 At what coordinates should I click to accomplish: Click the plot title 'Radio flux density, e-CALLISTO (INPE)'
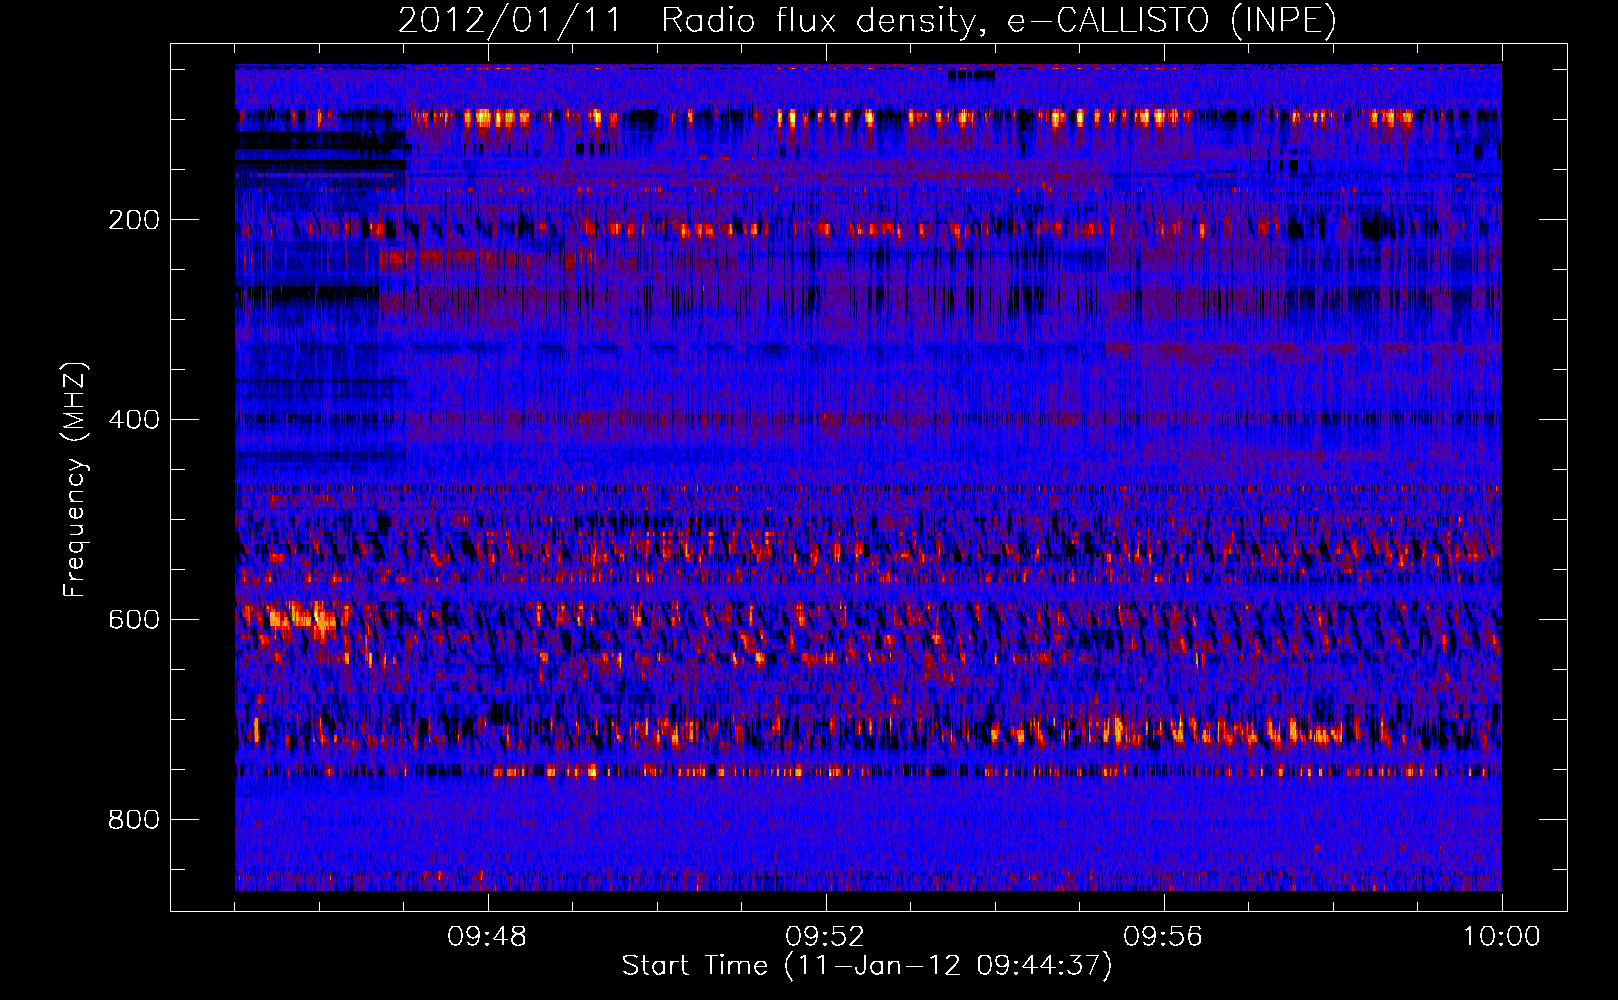(x=998, y=21)
